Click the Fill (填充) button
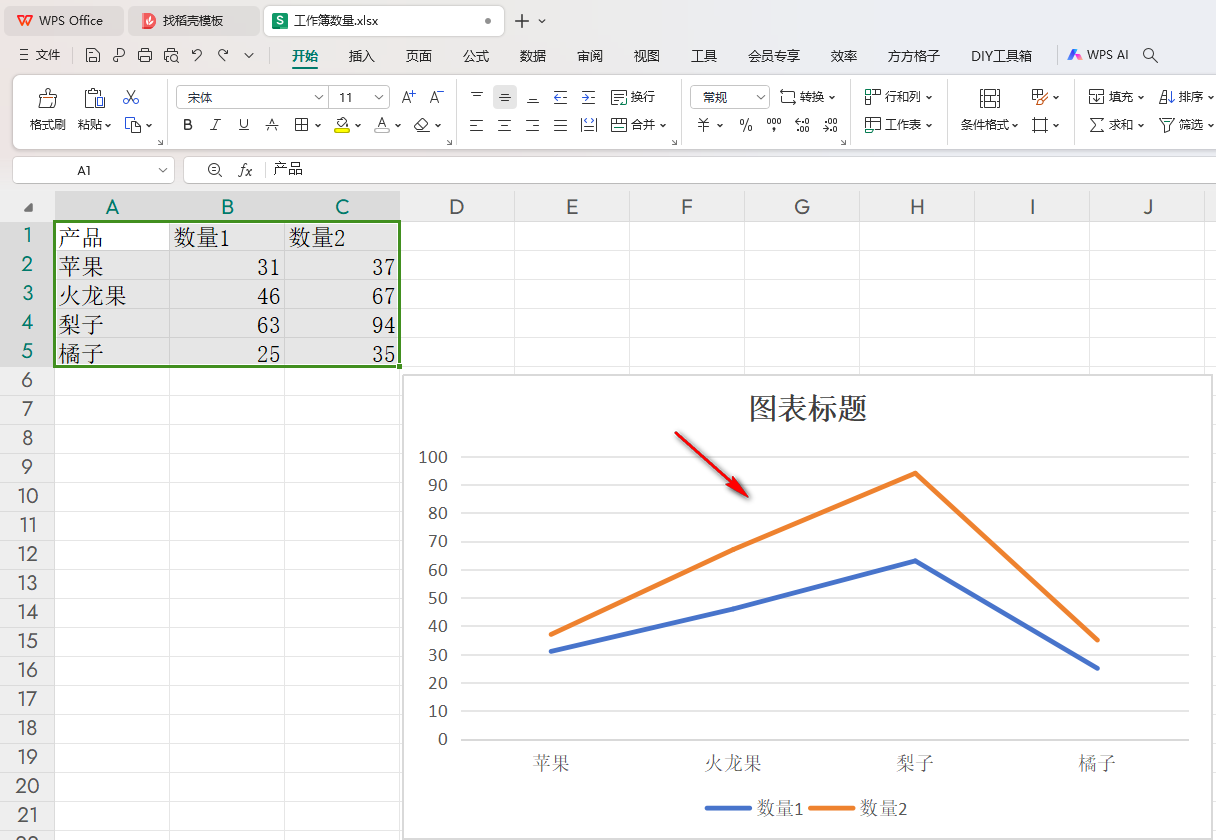Image resolution: width=1216 pixels, height=840 pixels. pyautogui.click(x=1116, y=97)
